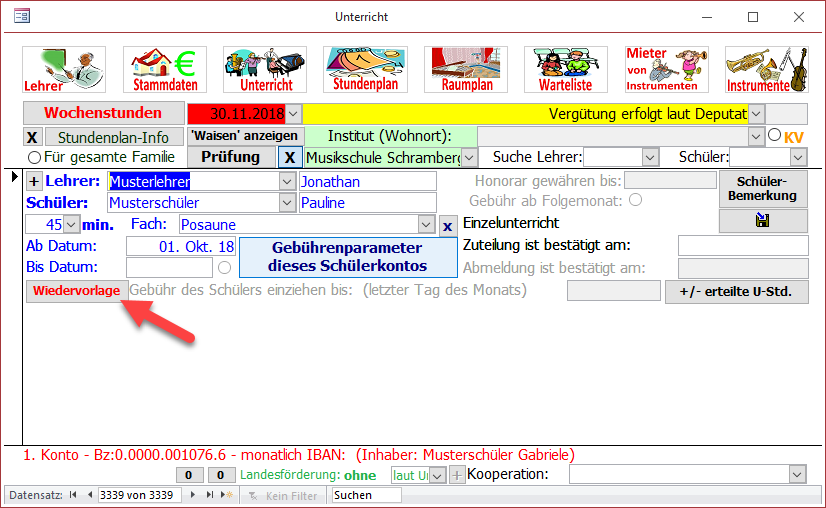Go to next record in navigator
Image resolution: width=826 pixels, height=508 pixels.
[193, 495]
